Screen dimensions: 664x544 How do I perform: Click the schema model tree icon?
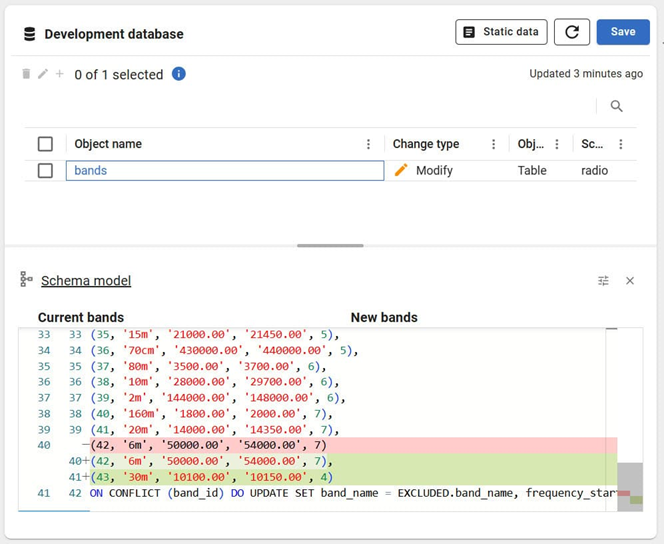(27, 280)
